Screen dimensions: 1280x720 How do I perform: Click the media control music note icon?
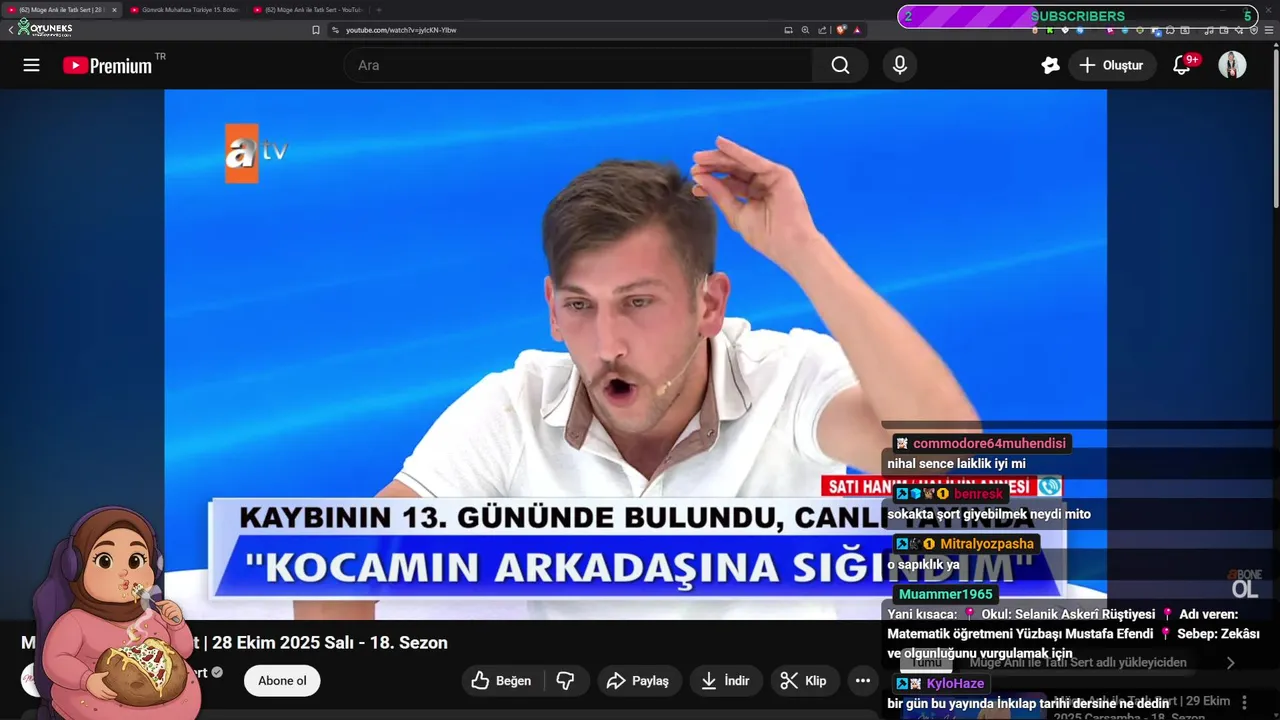click(x=1208, y=30)
